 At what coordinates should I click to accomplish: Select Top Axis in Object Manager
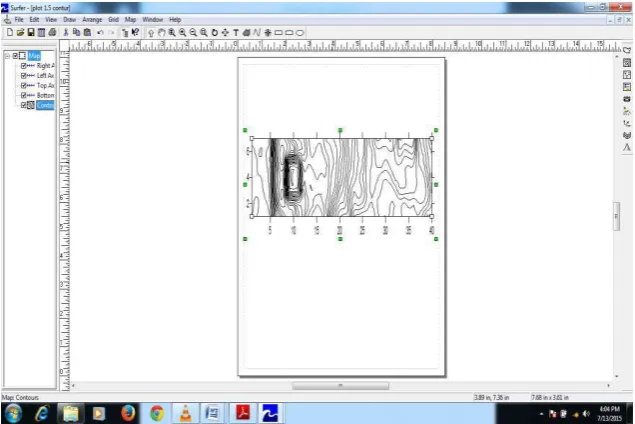(45, 85)
